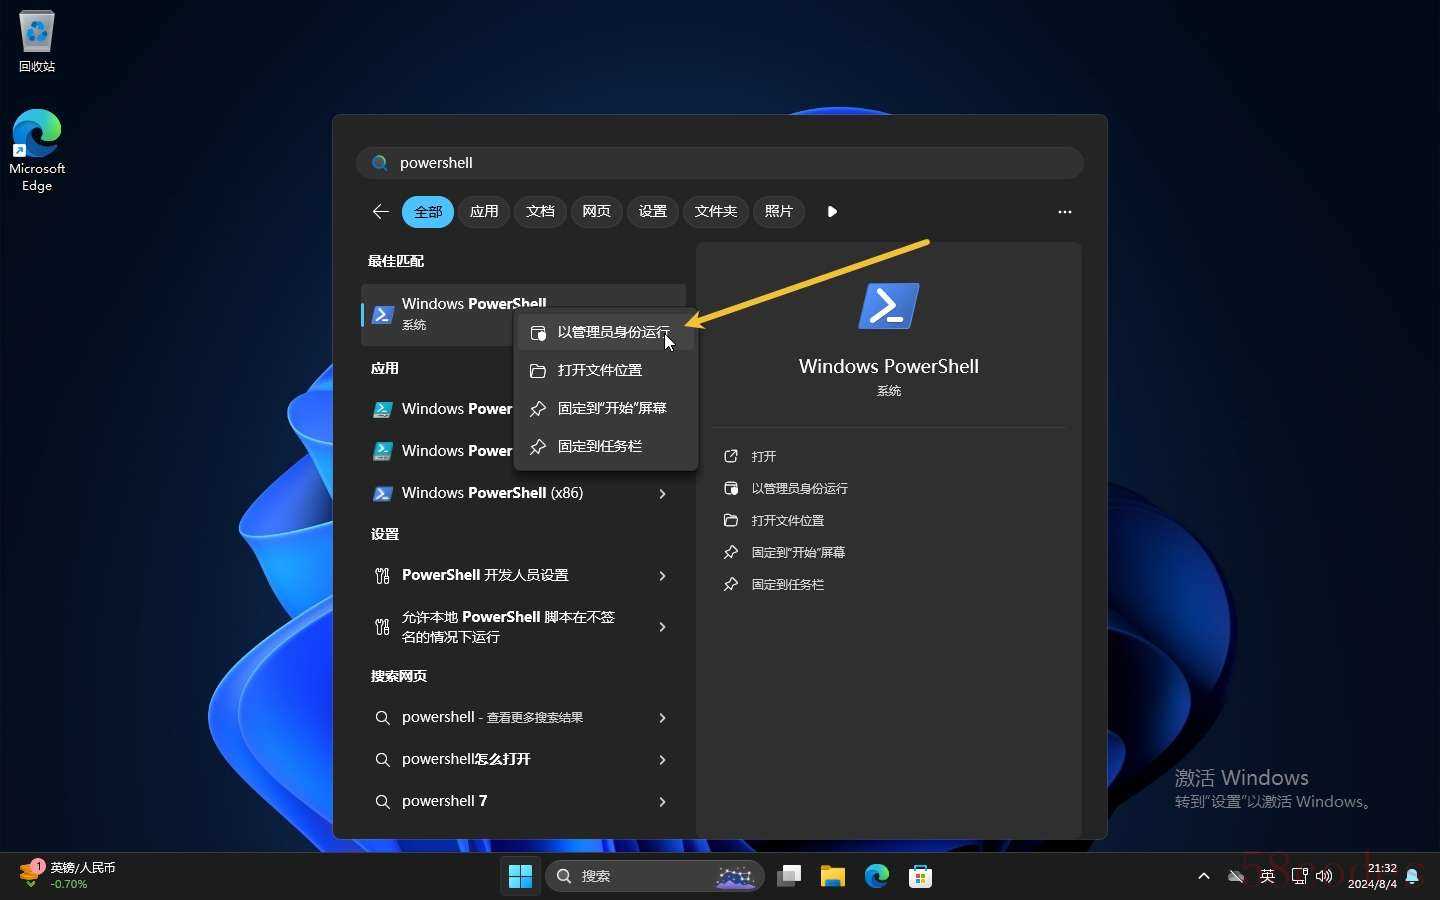
Task: Show more filters with the play arrow
Action: [832, 211]
